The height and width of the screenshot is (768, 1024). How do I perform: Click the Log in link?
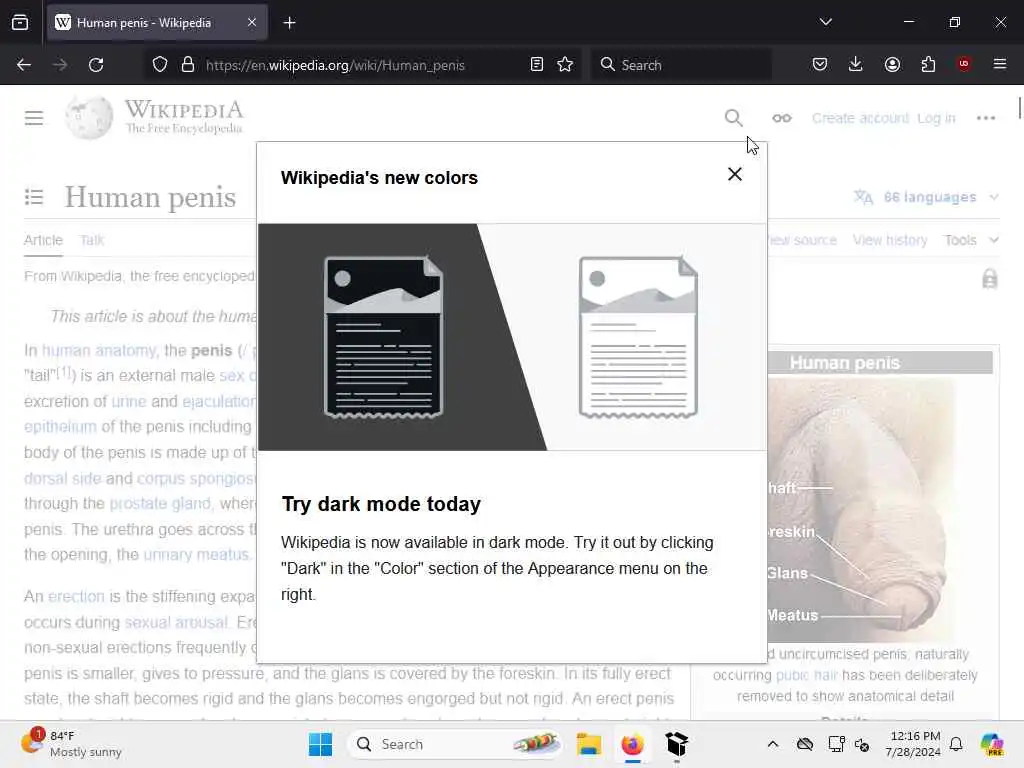tap(936, 118)
